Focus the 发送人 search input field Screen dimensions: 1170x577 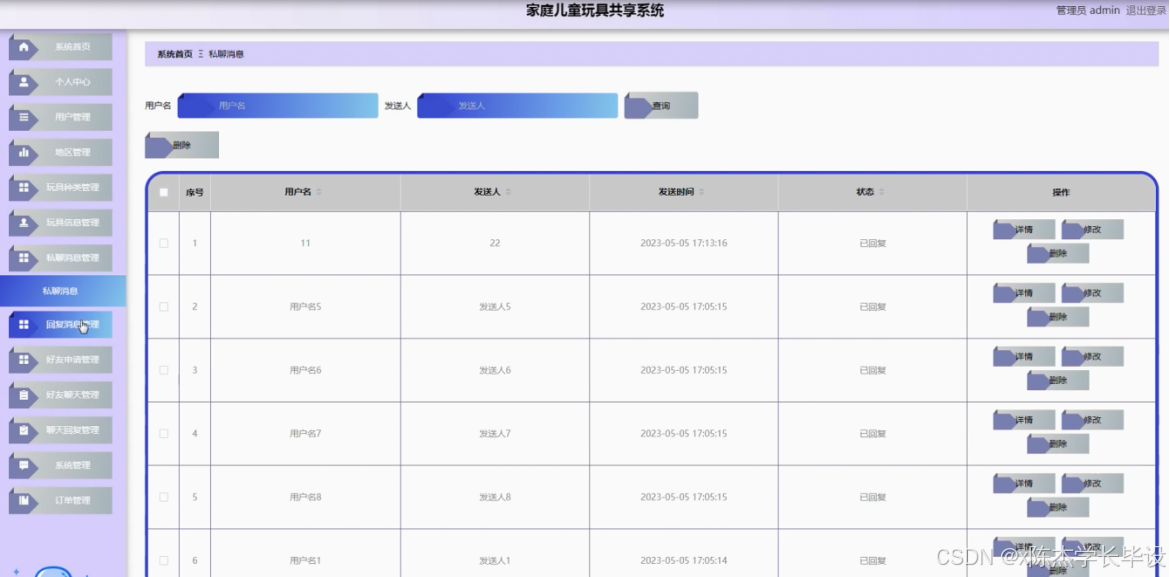[x=517, y=106]
